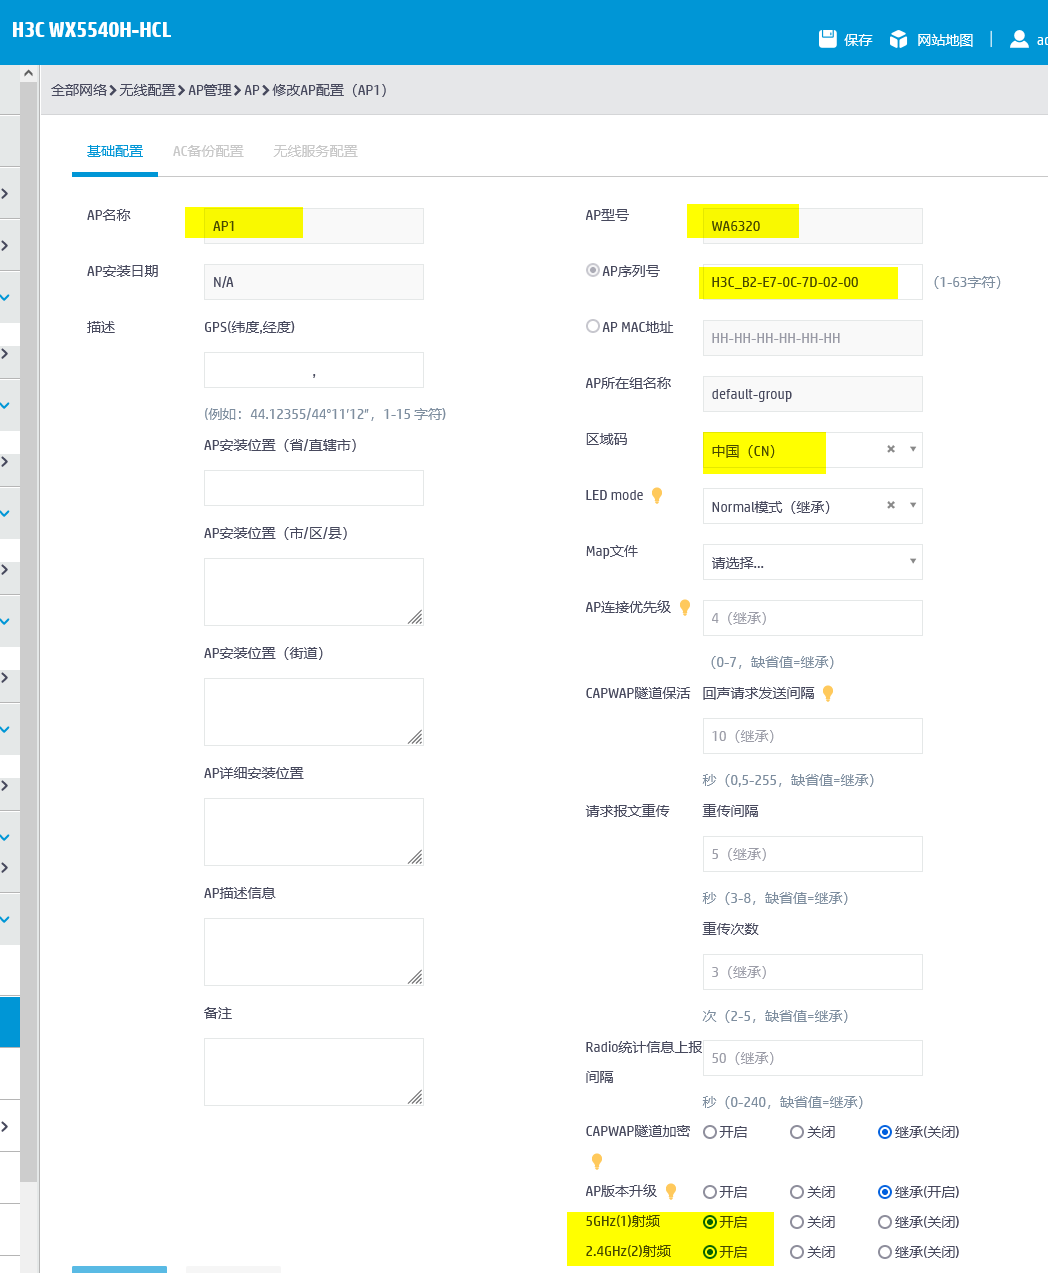Image resolution: width=1048 pixels, height=1273 pixels.
Task: Enable the 2.4GHz(2)射频 开启 option
Action: click(710, 1252)
